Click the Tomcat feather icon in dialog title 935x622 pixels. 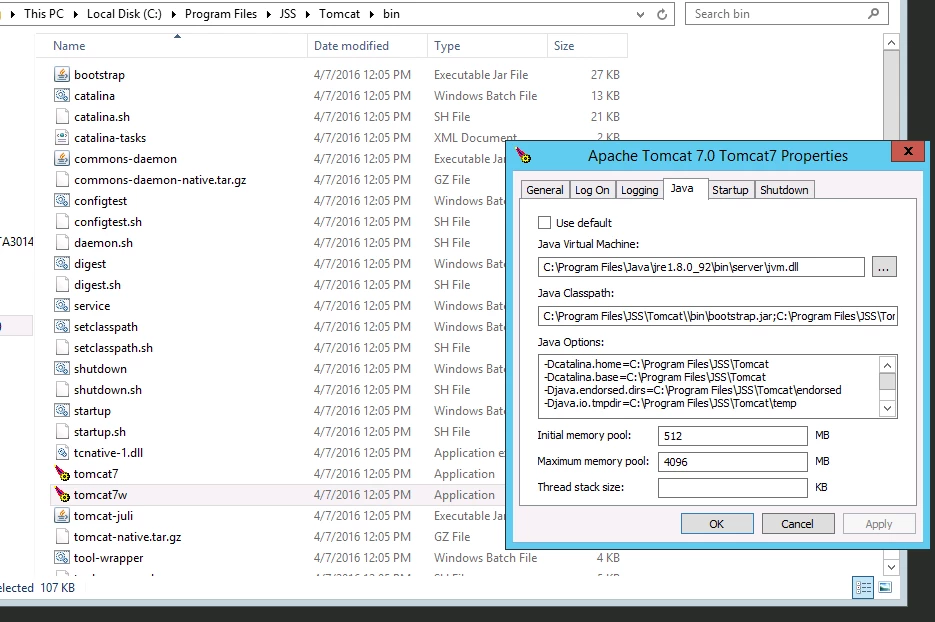523,155
